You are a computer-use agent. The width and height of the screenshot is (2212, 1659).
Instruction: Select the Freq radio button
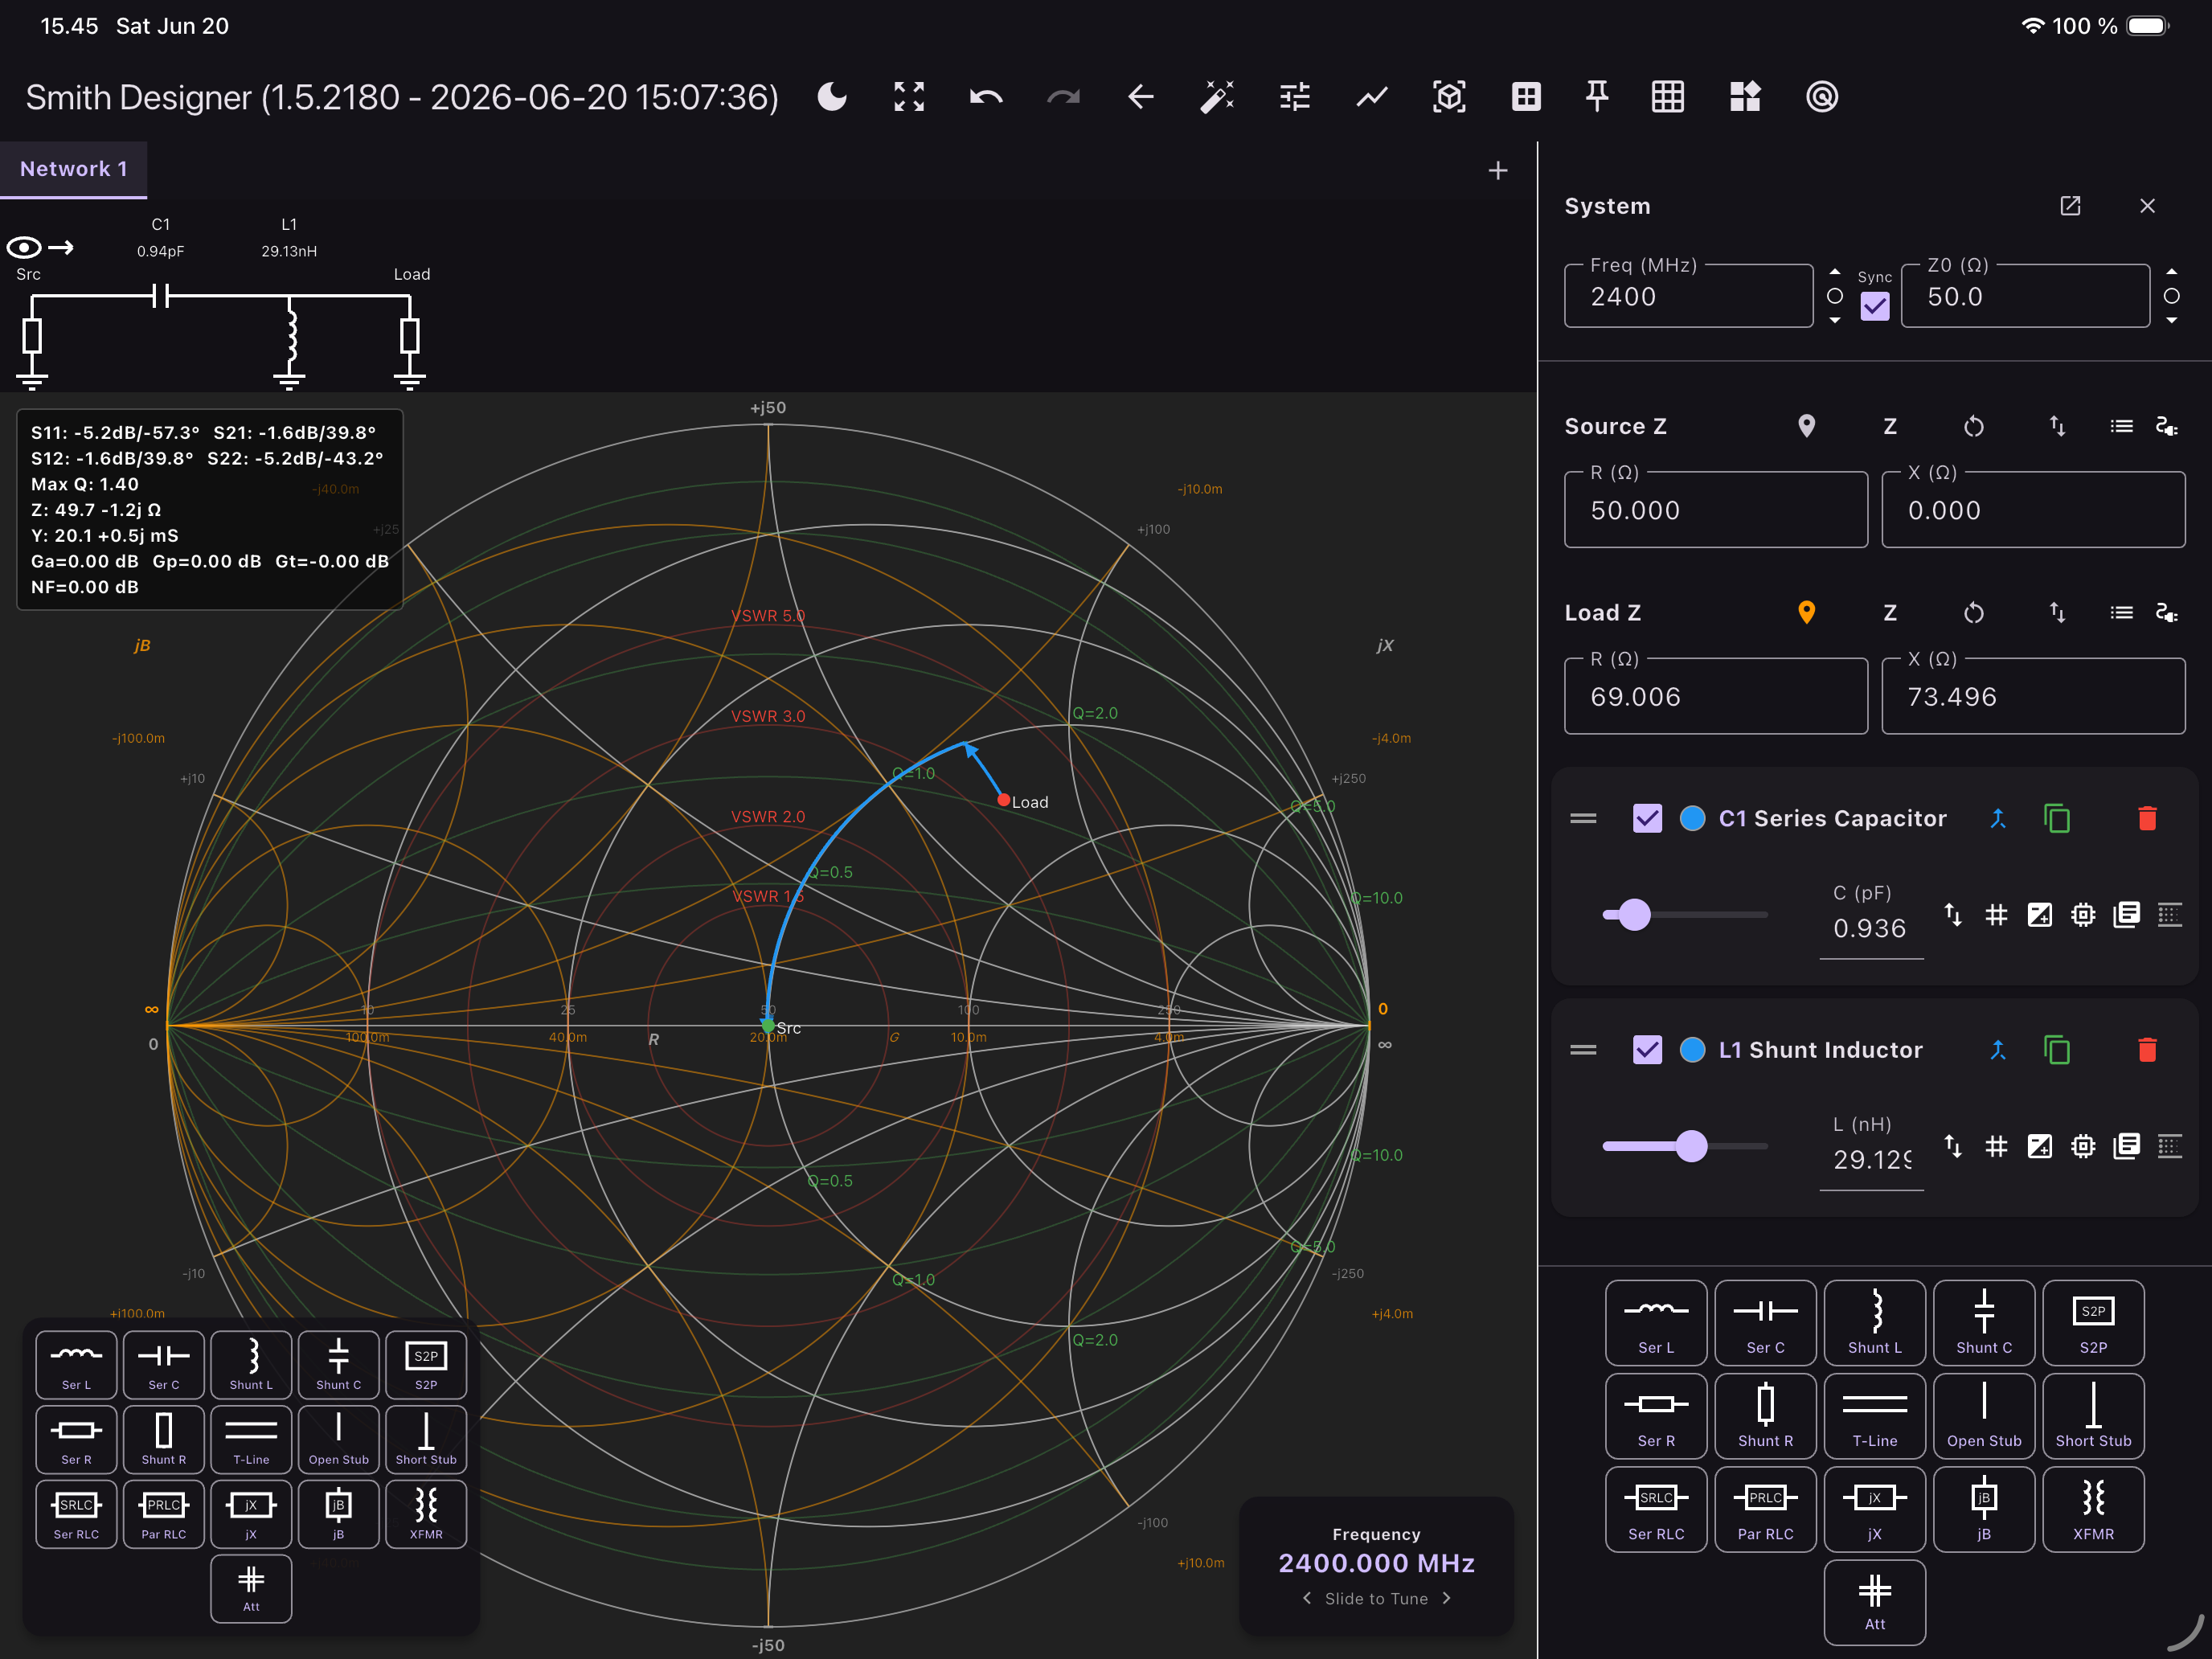tap(1835, 296)
